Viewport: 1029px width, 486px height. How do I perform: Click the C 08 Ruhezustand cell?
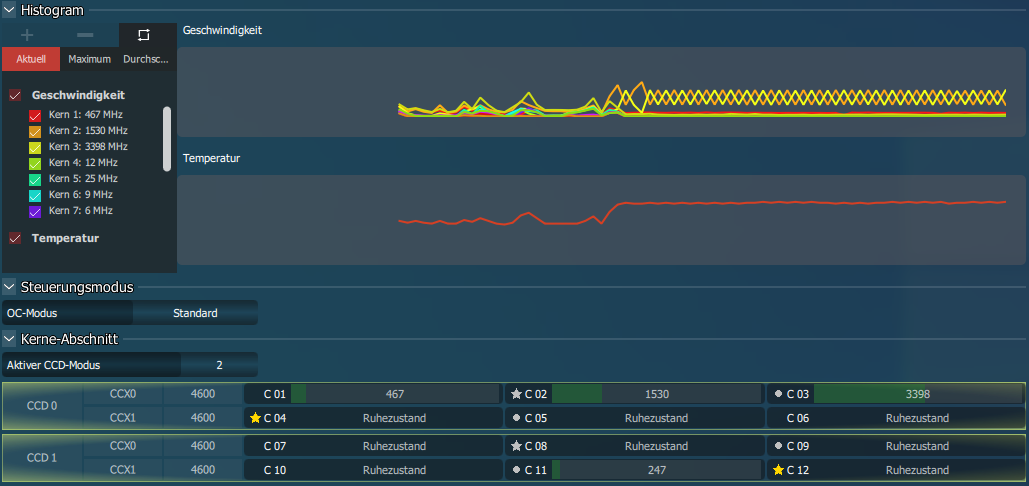635,447
